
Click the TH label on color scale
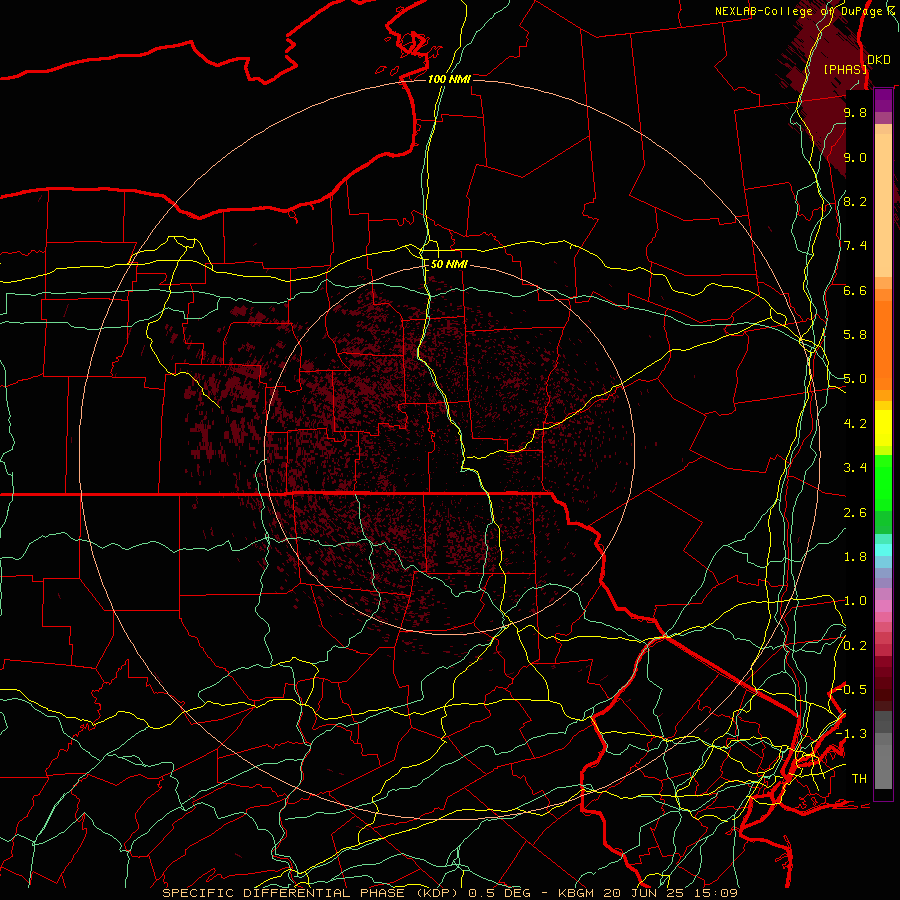pyautogui.click(x=859, y=779)
